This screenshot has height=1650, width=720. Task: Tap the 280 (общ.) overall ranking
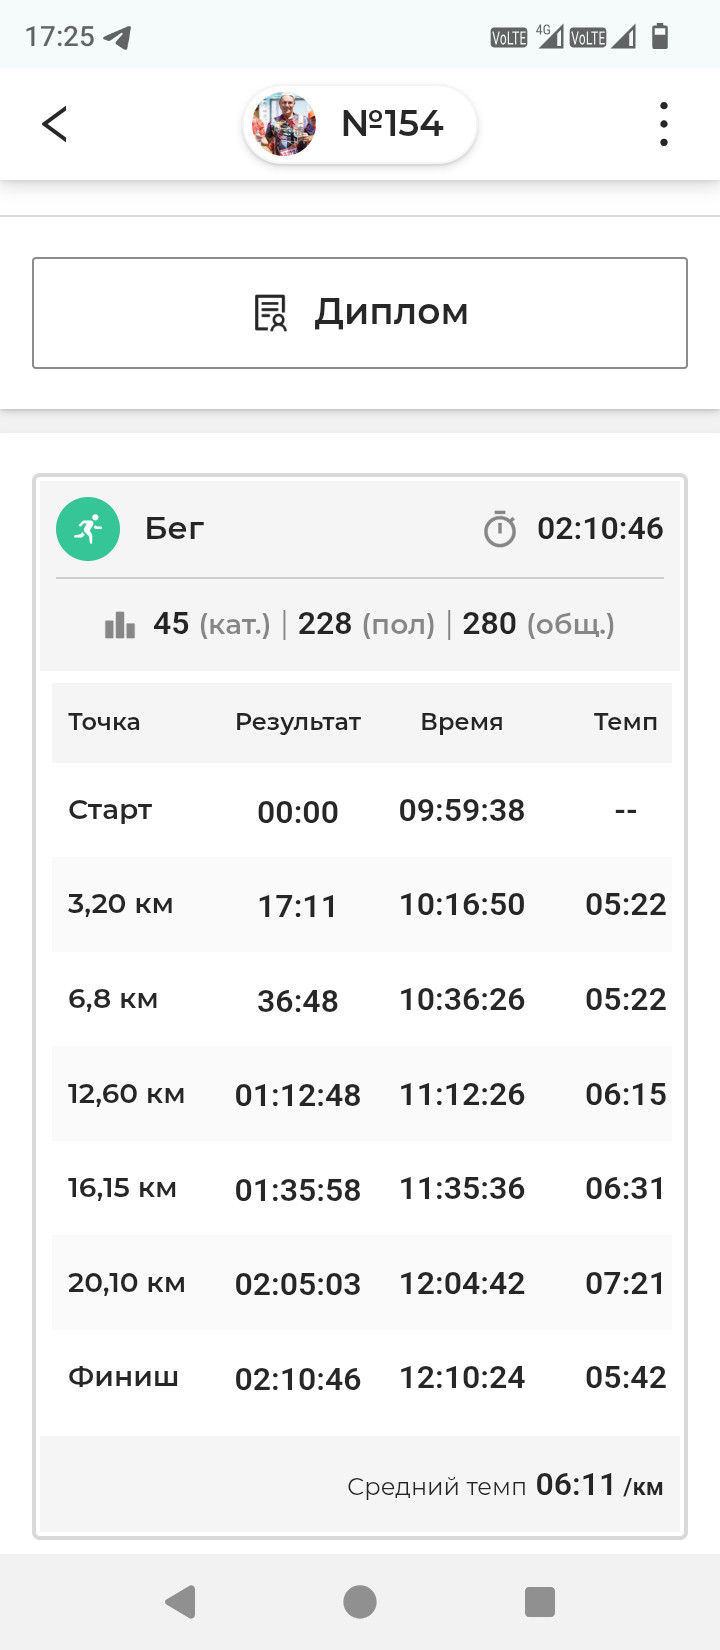[538, 624]
